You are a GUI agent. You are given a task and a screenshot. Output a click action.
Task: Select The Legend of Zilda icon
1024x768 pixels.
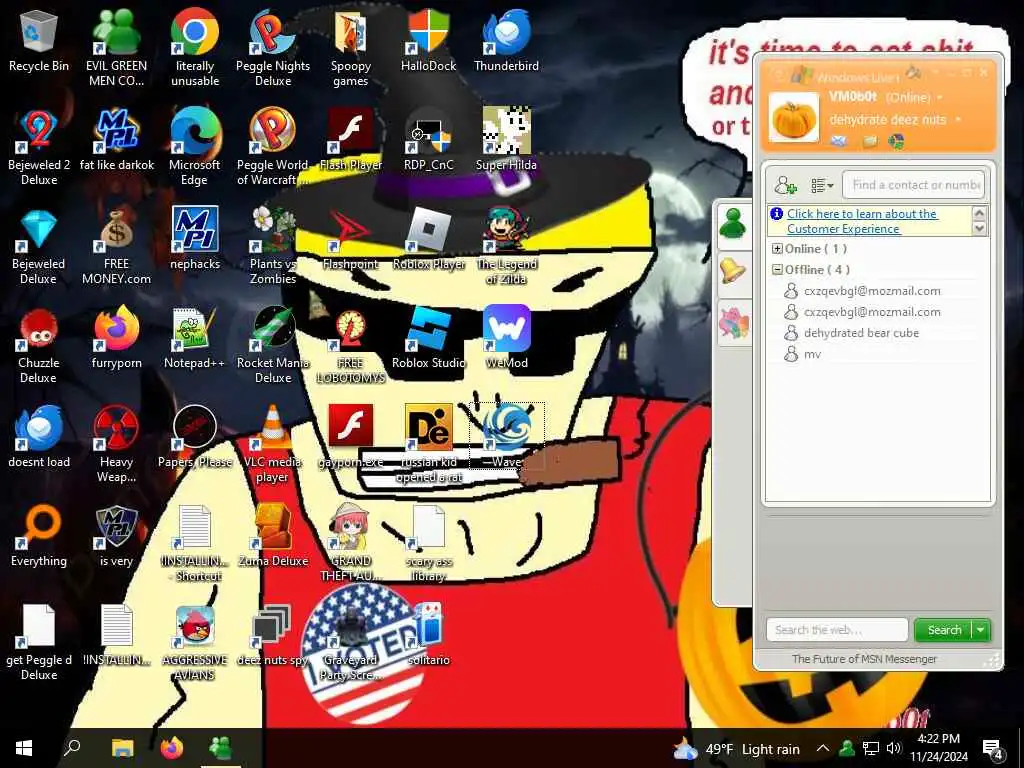506,246
